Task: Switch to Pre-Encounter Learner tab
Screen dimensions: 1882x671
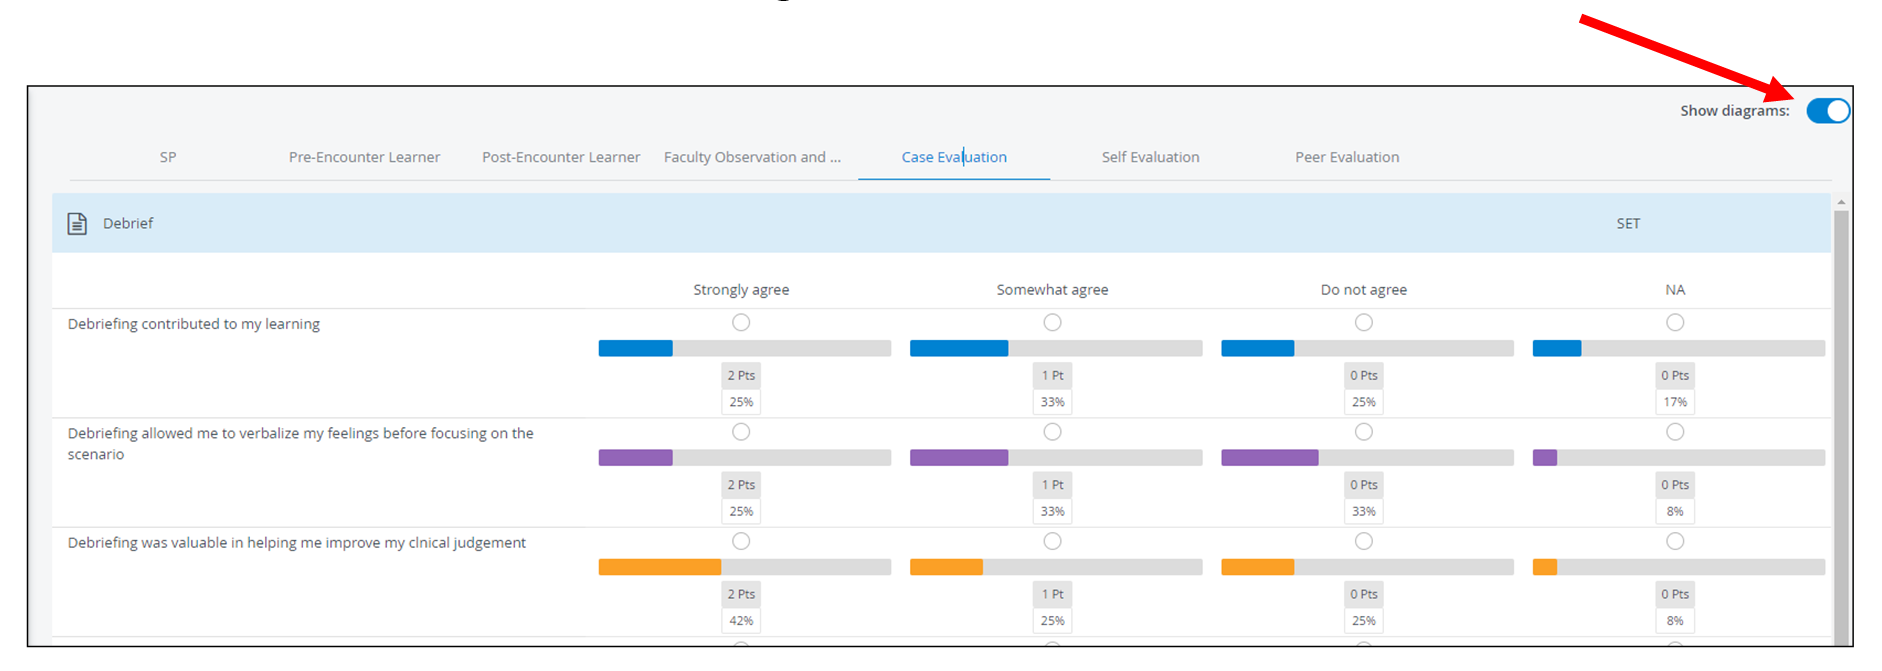Action: point(364,157)
